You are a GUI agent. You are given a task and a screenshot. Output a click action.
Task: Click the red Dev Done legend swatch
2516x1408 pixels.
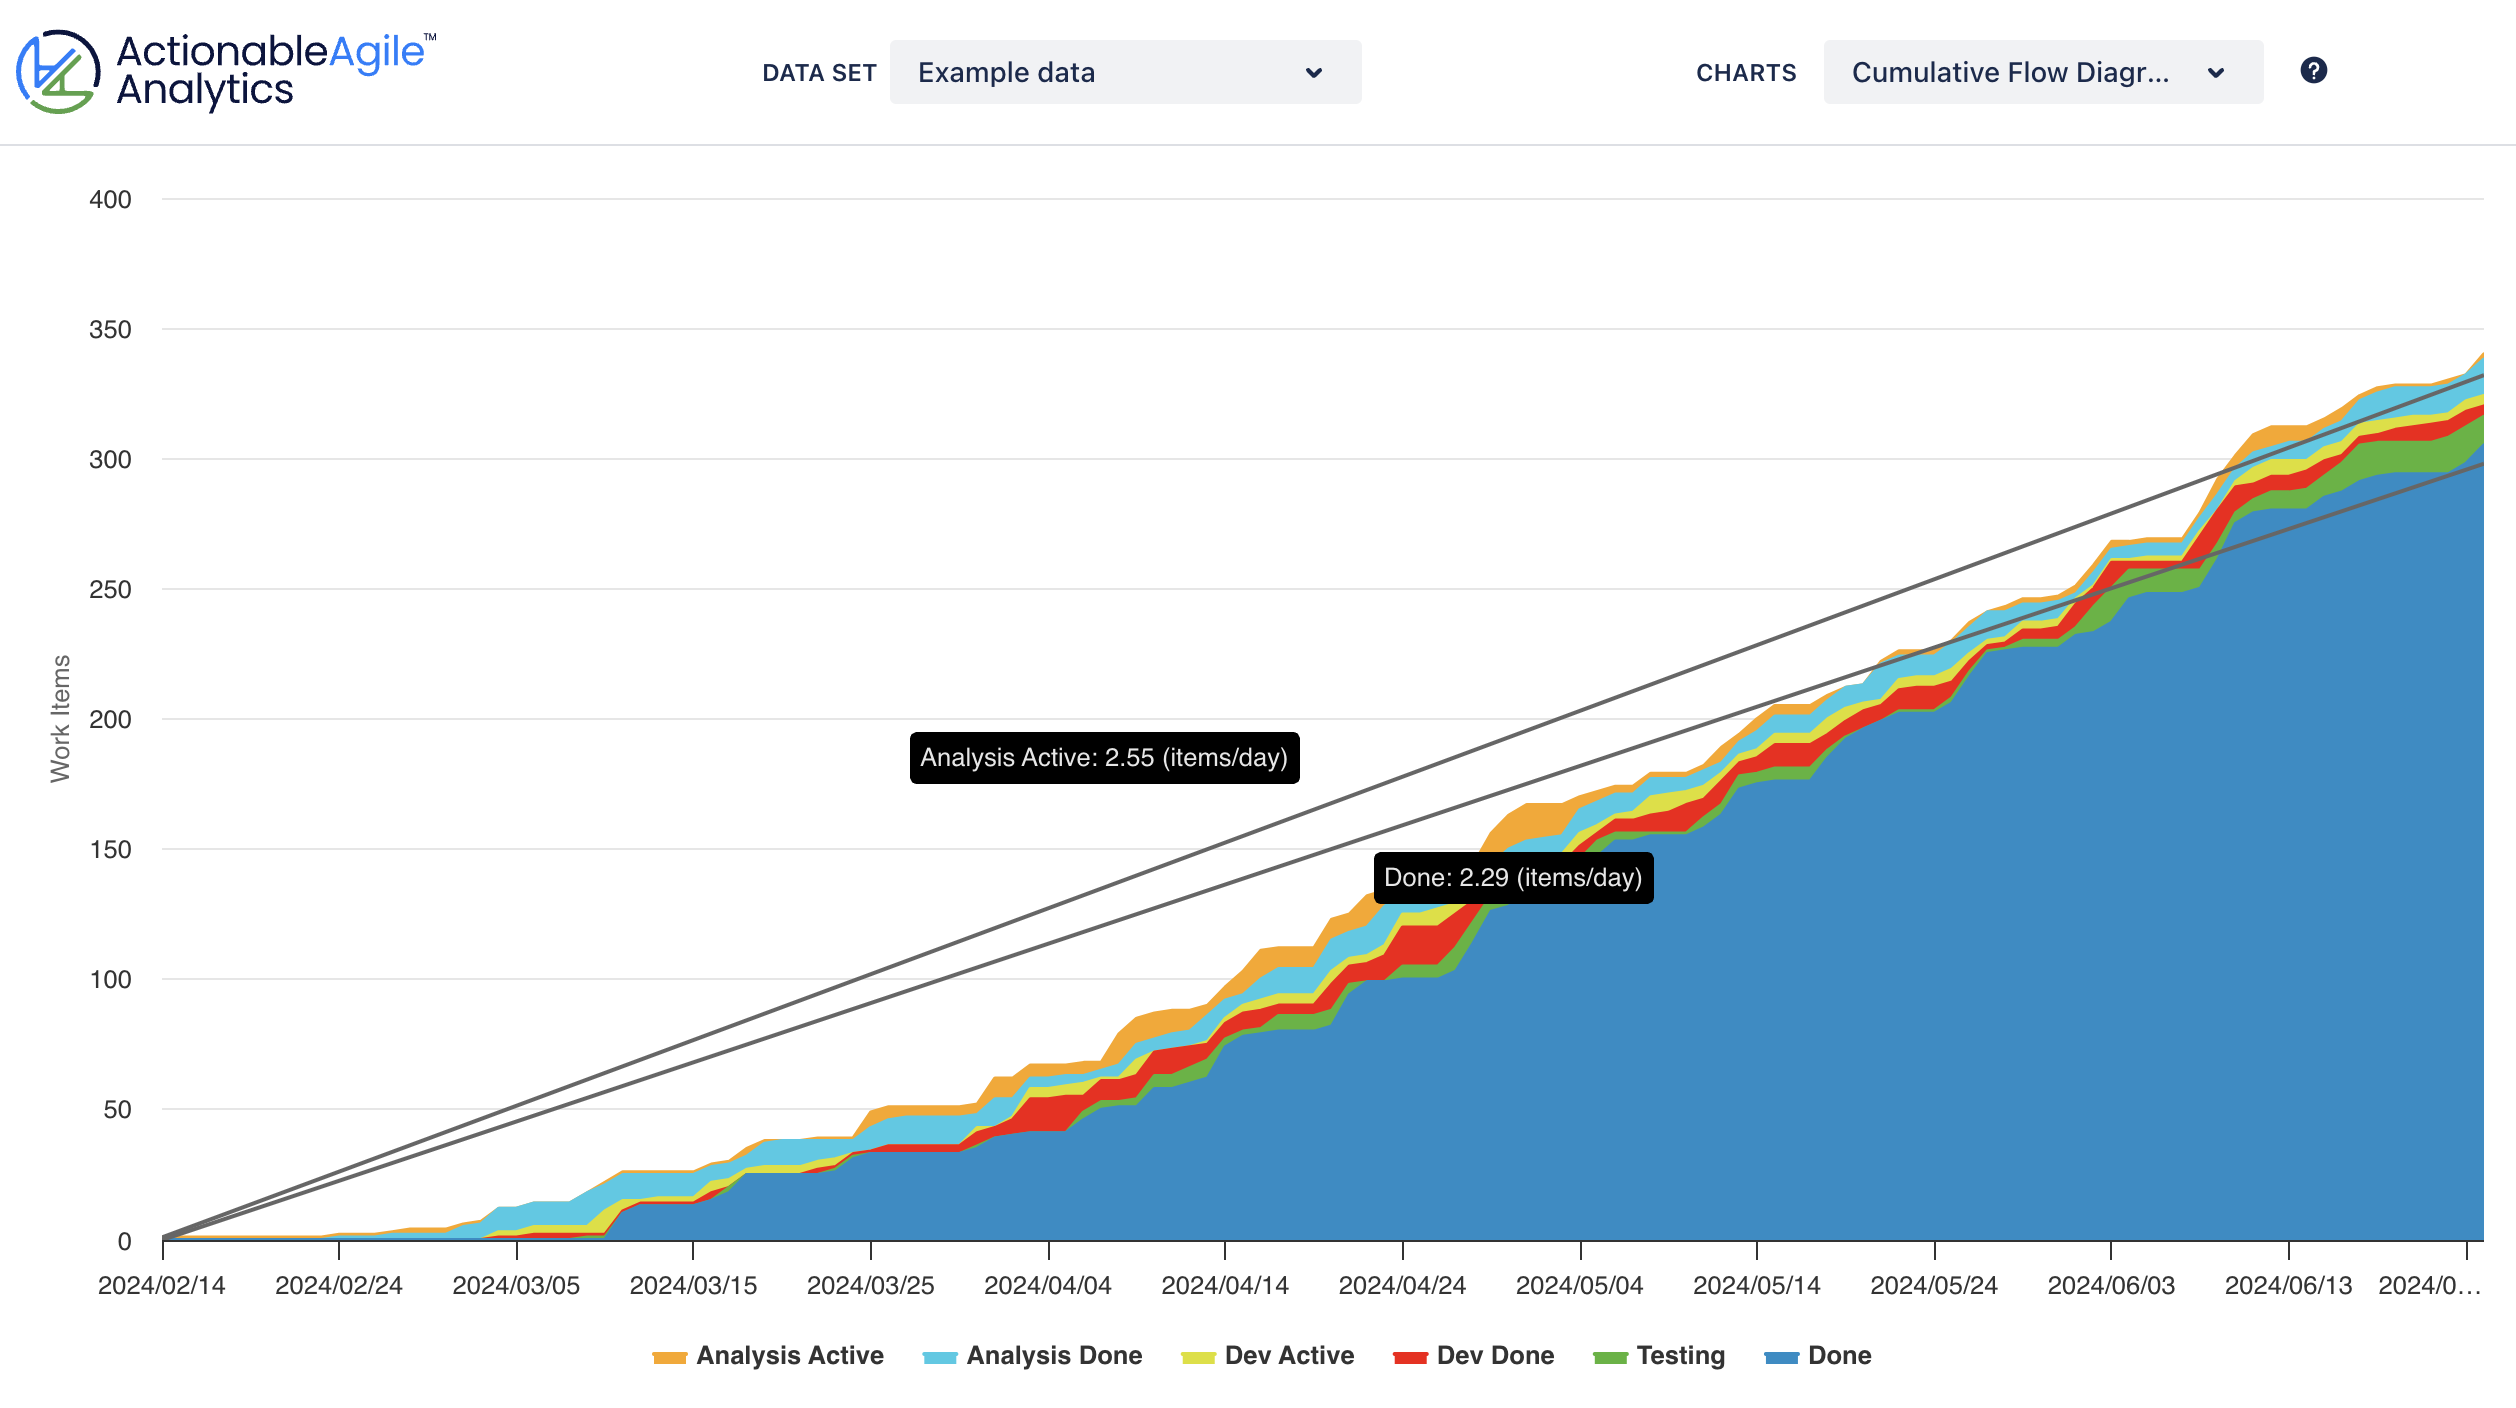[1410, 1356]
